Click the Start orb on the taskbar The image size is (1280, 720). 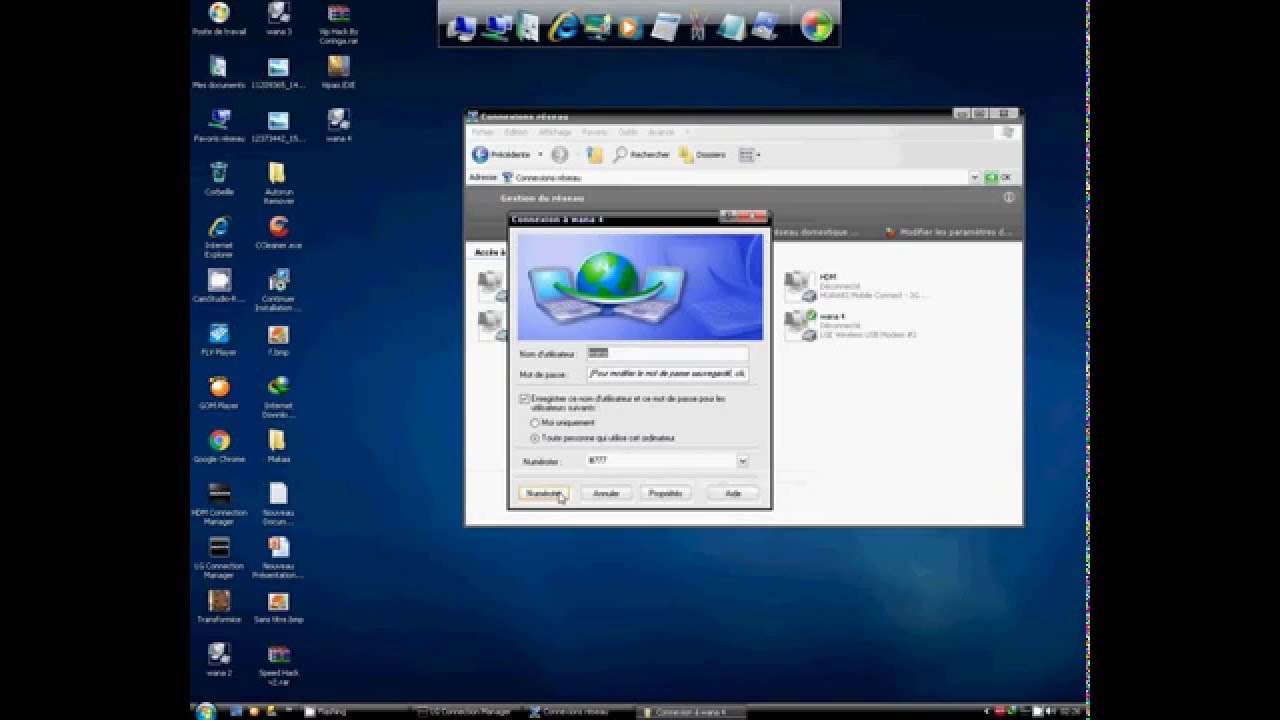point(206,712)
